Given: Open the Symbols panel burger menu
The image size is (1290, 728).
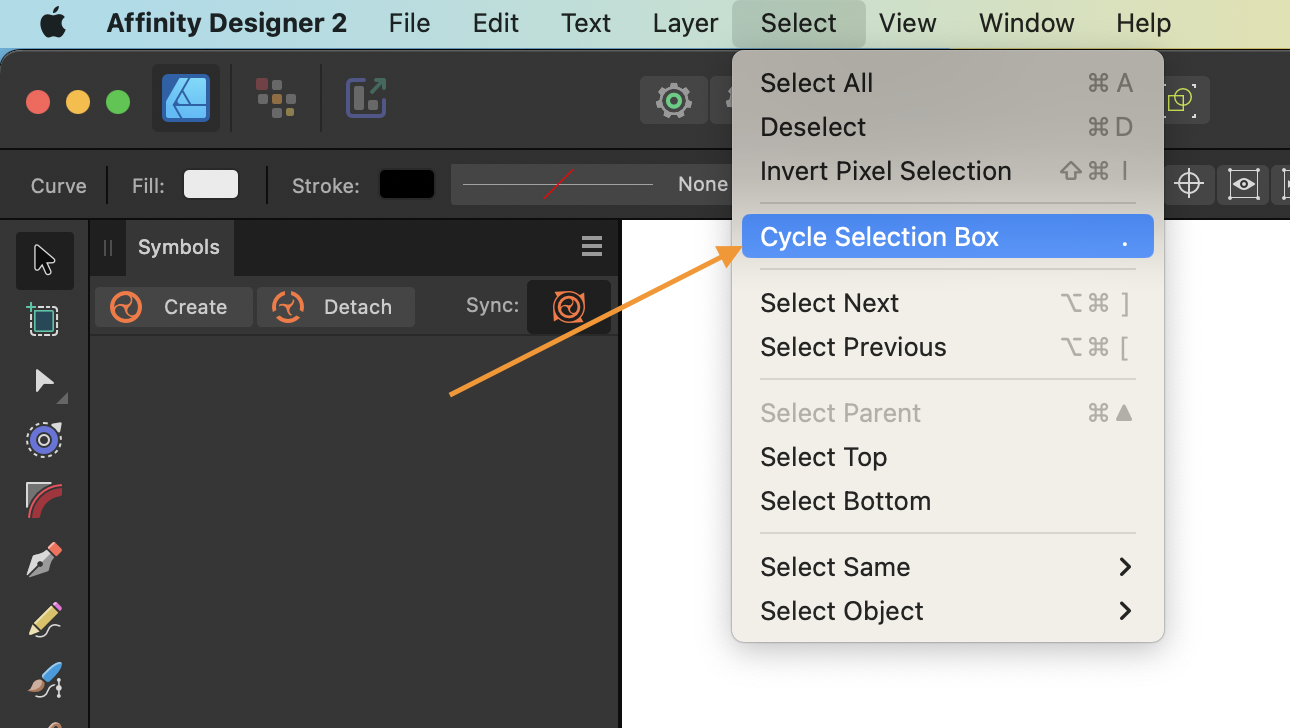Looking at the screenshot, I should point(591,246).
